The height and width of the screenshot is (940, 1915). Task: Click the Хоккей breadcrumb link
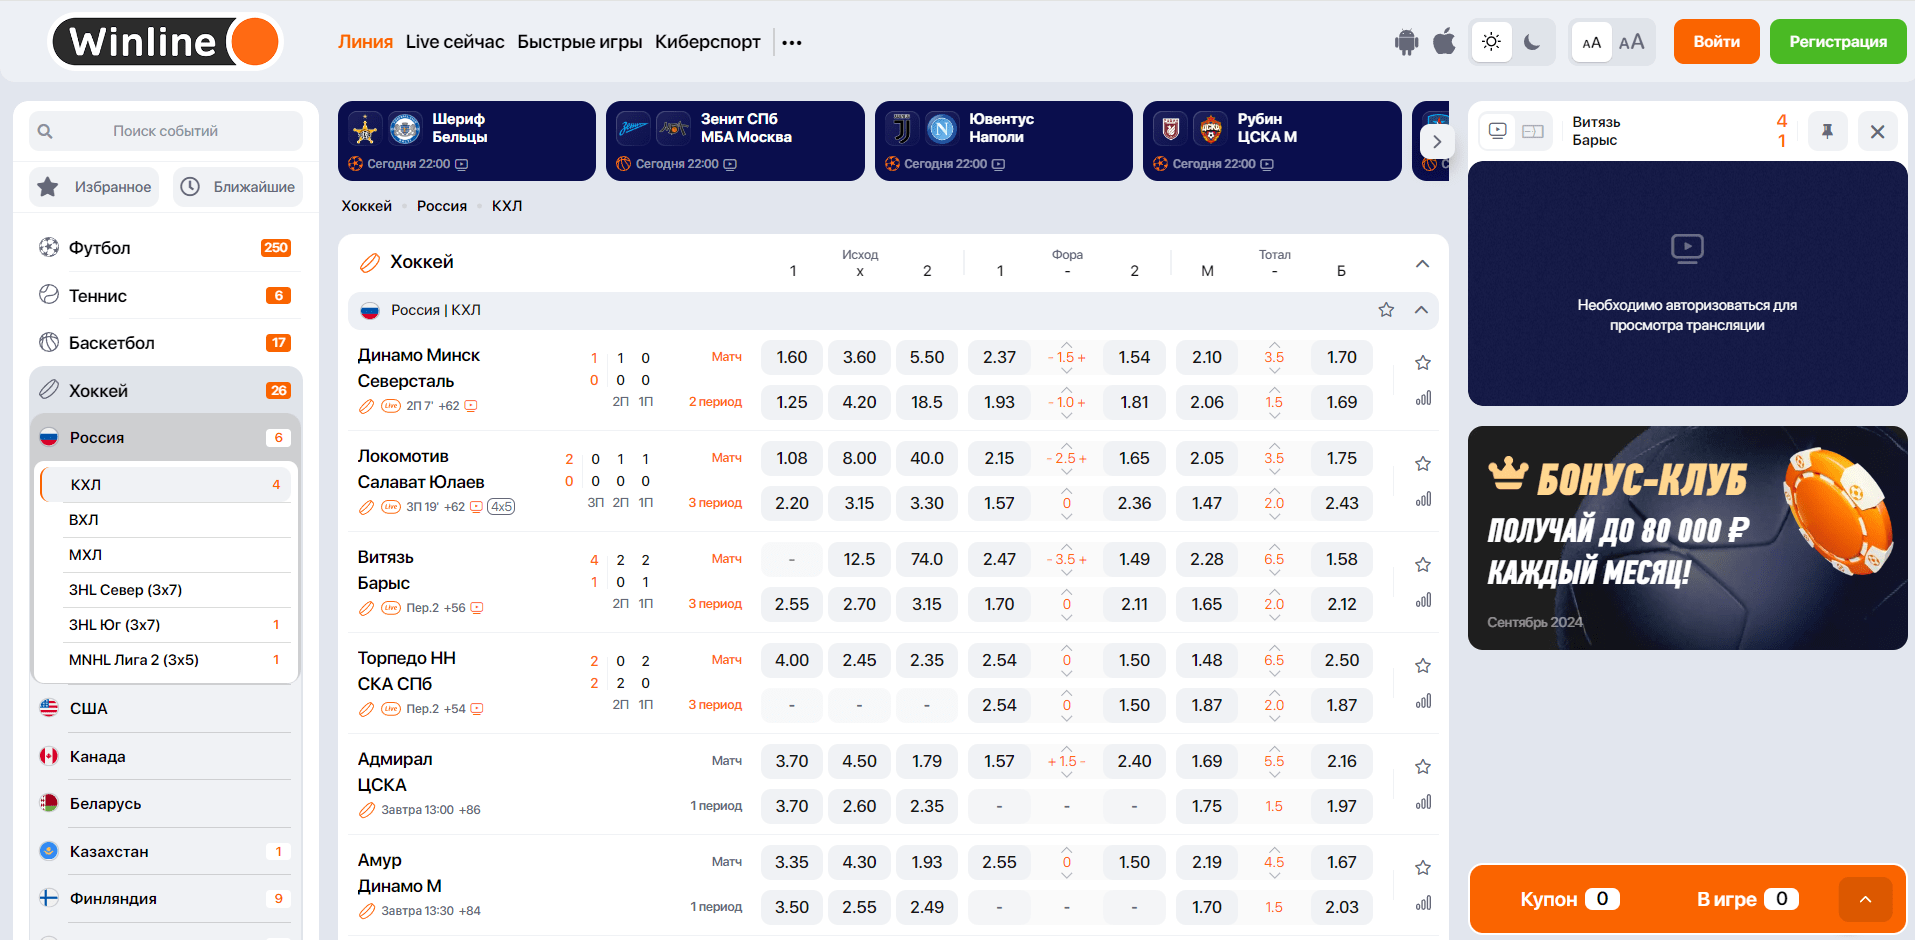(367, 206)
